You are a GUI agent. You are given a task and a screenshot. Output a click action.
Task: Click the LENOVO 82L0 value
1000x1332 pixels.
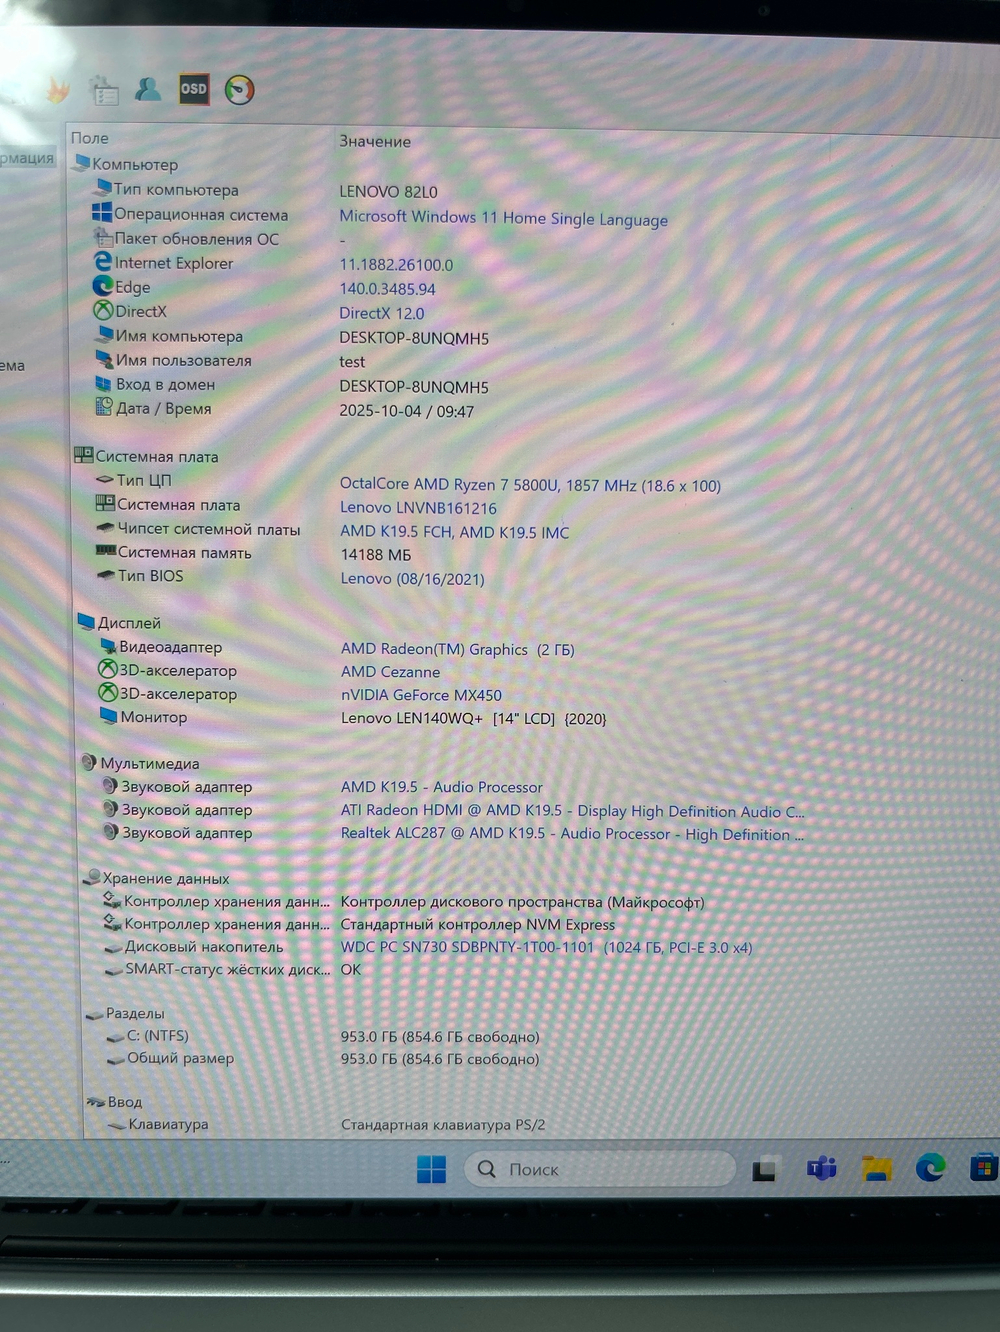coord(388,191)
